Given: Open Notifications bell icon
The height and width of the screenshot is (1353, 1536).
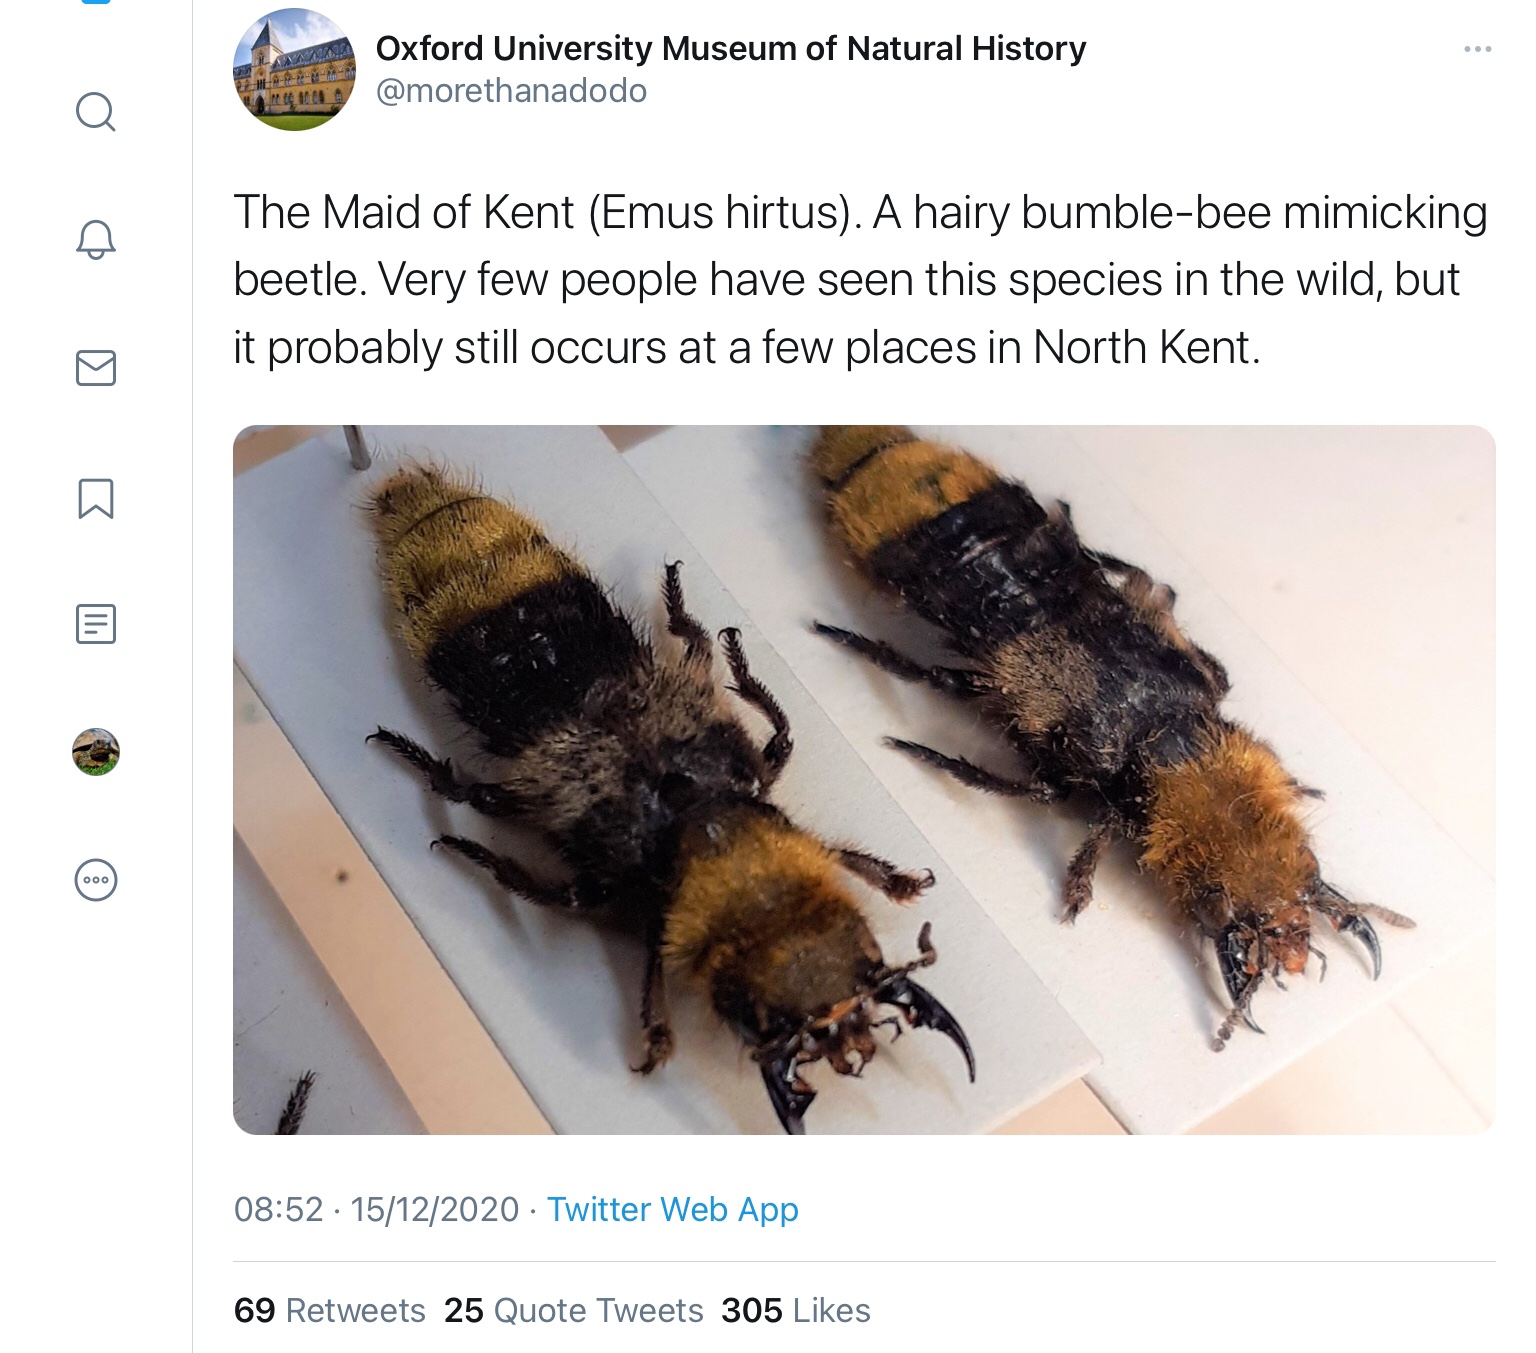Looking at the screenshot, I should click(96, 239).
